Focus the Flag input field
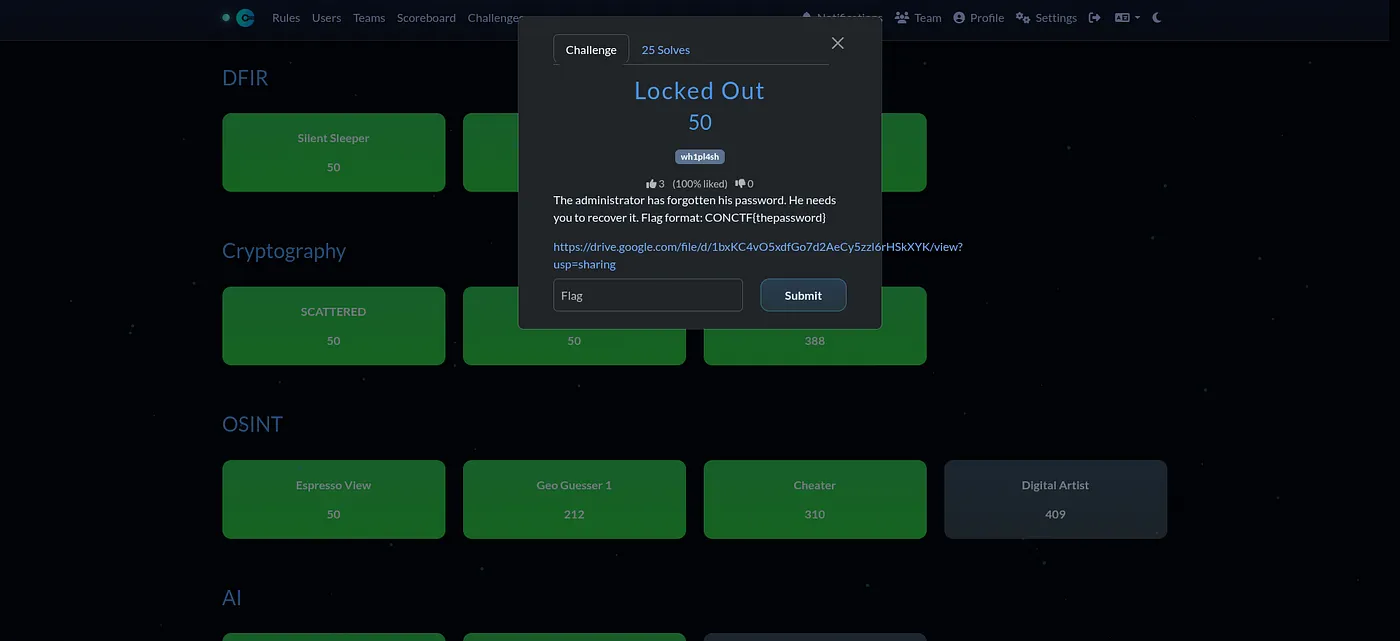 click(x=648, y=295)
